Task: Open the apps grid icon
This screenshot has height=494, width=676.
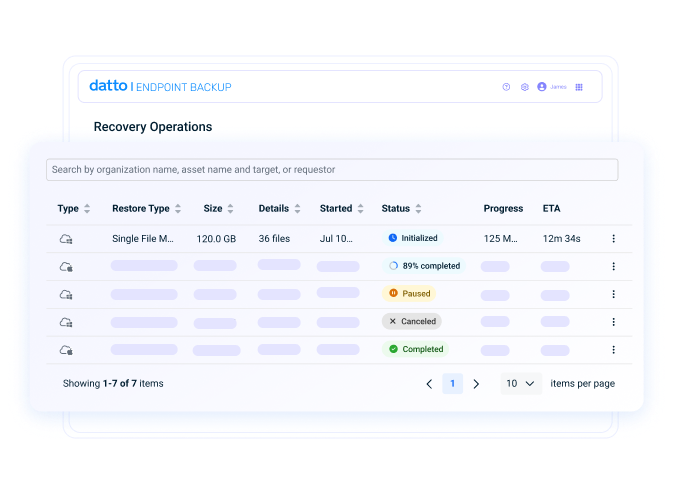Action: tap(579, 87)
